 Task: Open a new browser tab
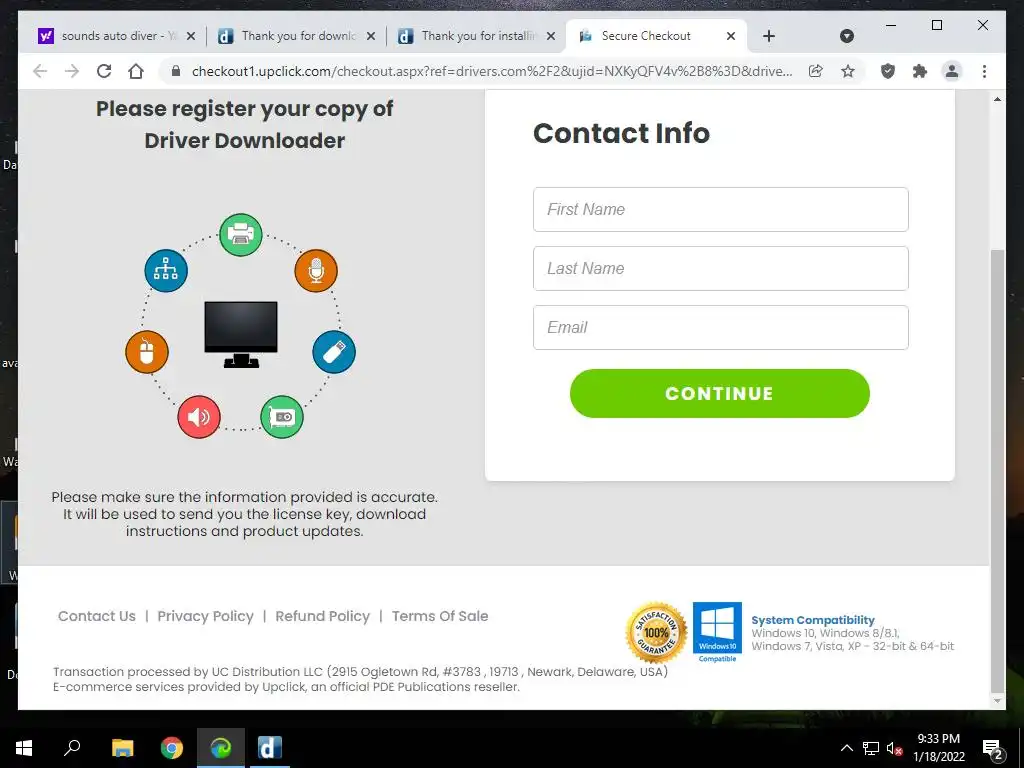769,36
